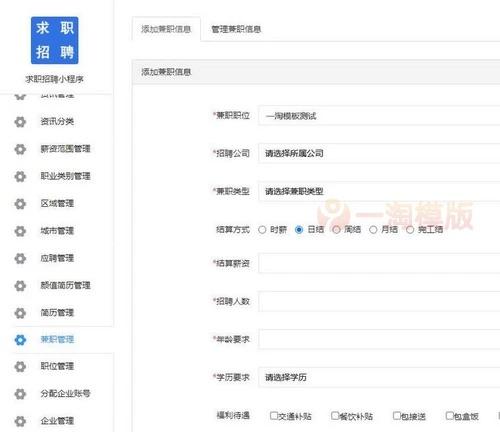Click gear icon beside 应聘管理
500x432 pixels.
(x=20, y=258)
